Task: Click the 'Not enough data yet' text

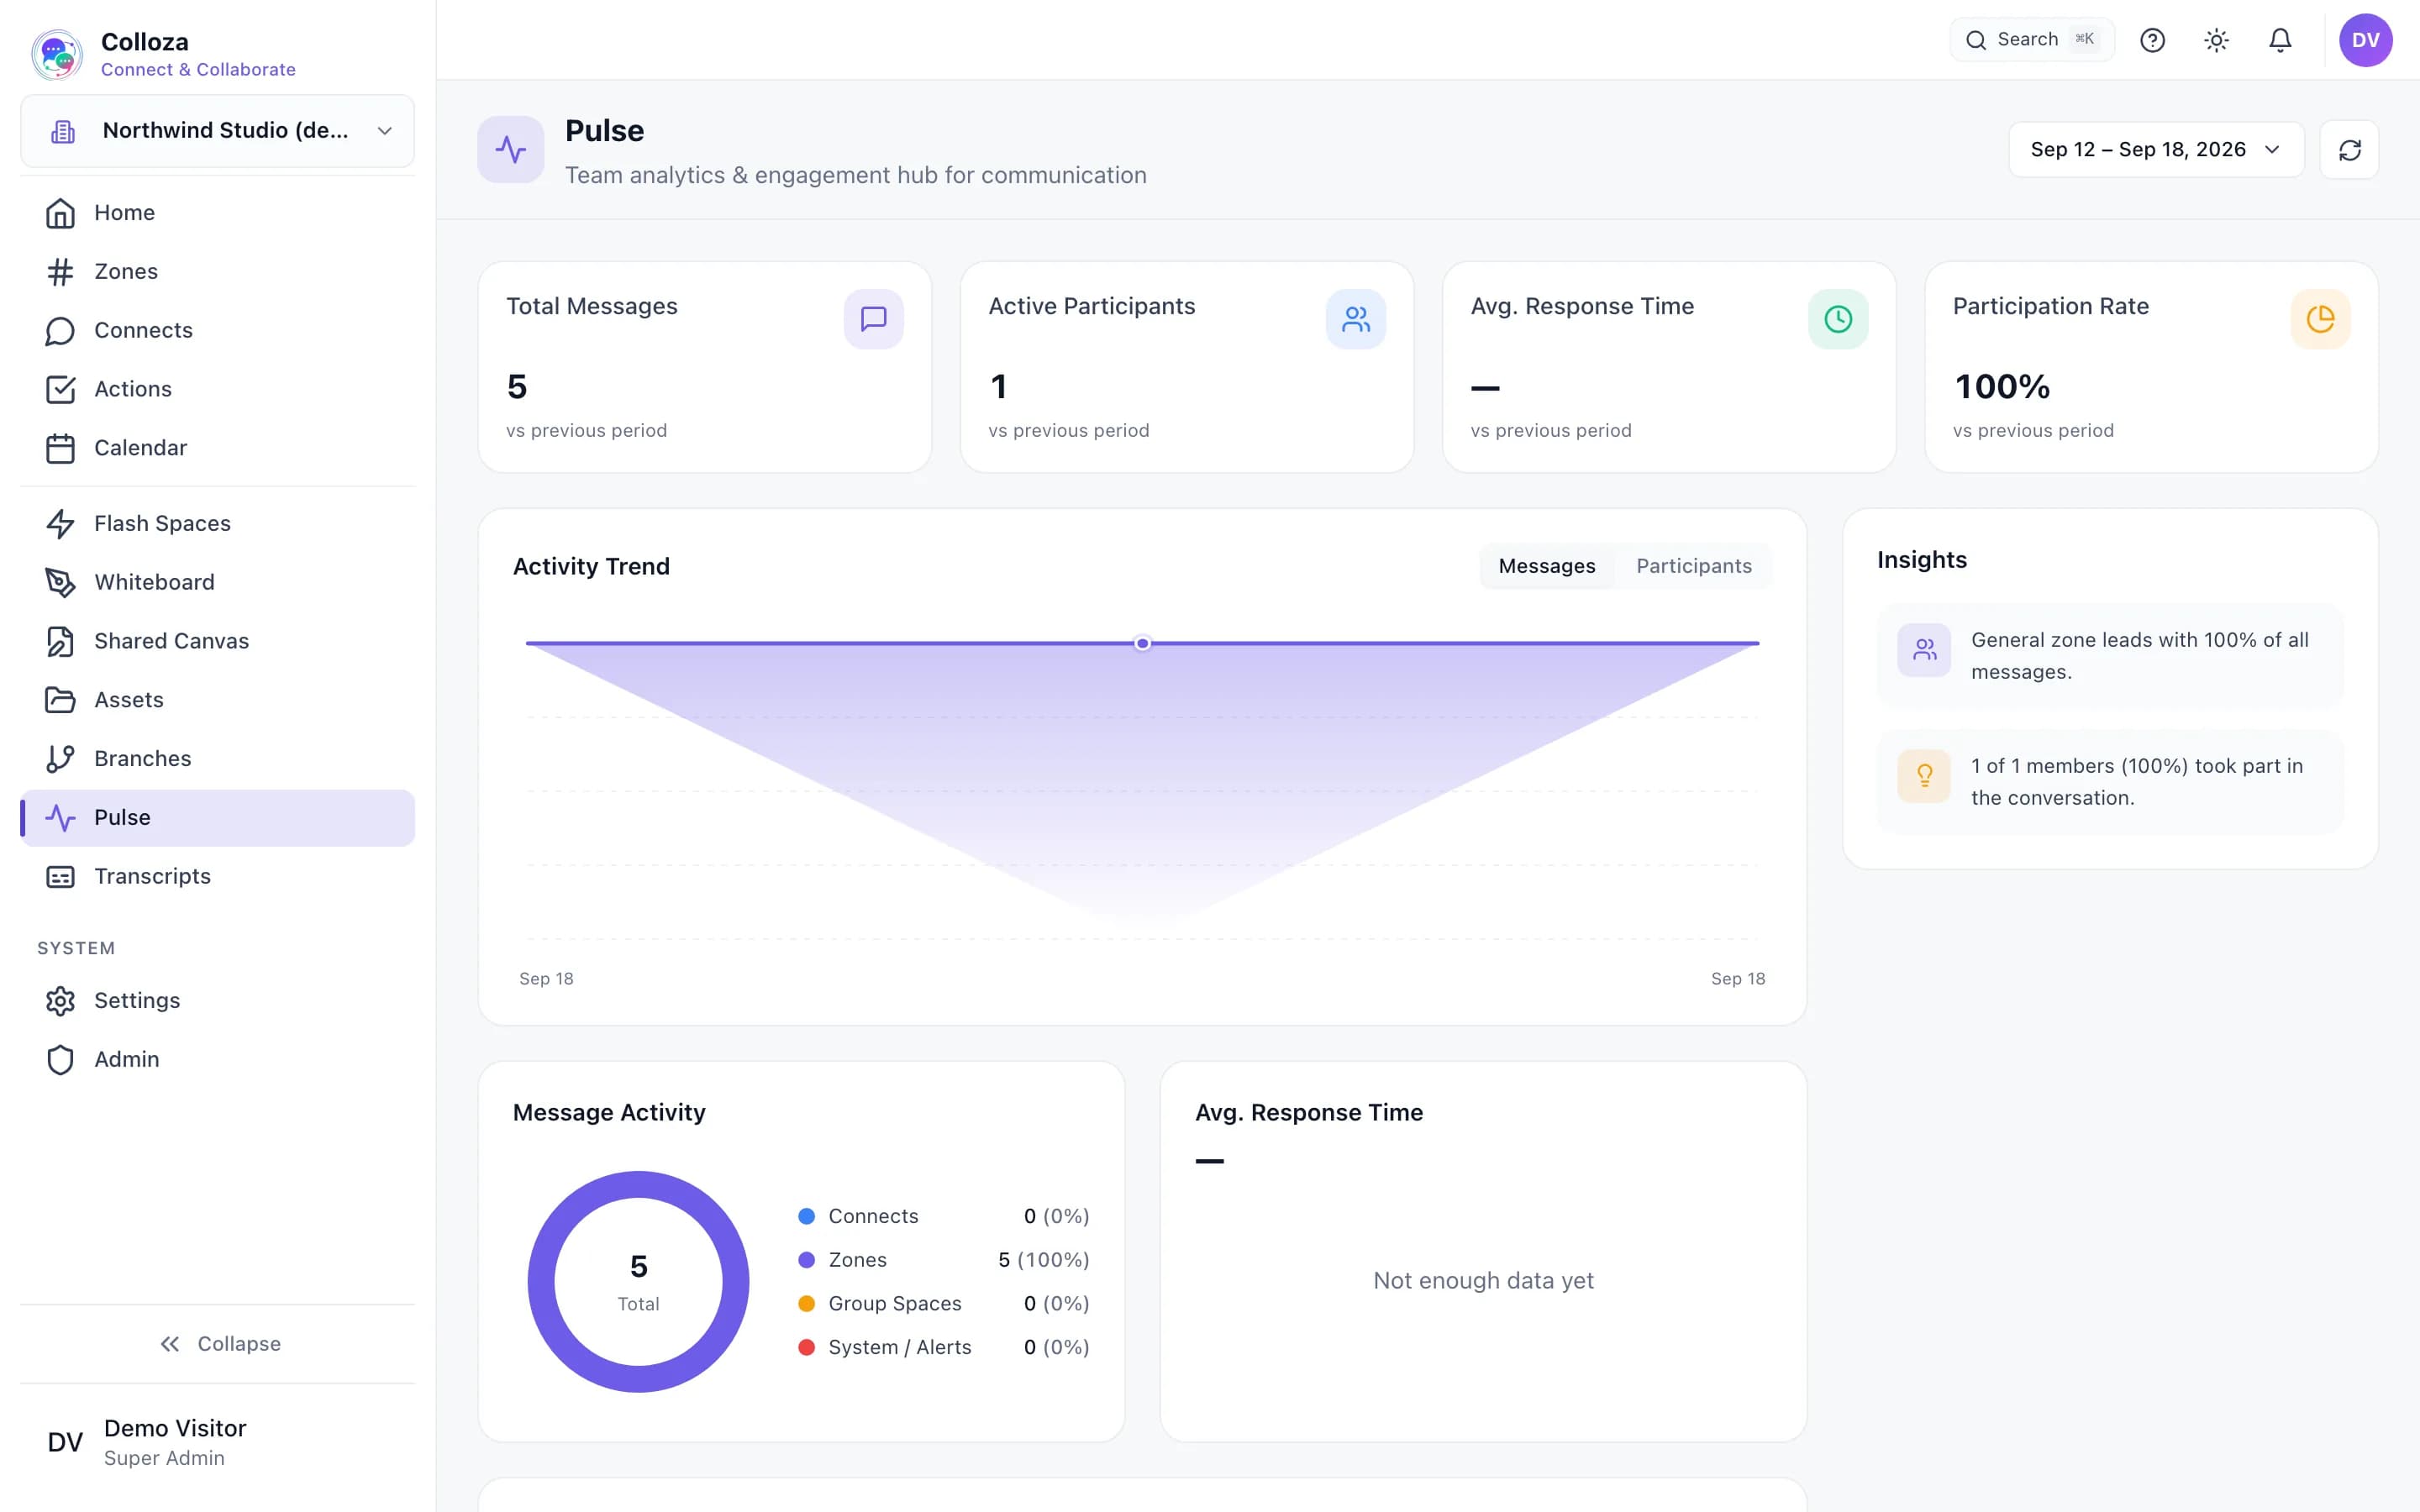Action: coord(1483,1281)
